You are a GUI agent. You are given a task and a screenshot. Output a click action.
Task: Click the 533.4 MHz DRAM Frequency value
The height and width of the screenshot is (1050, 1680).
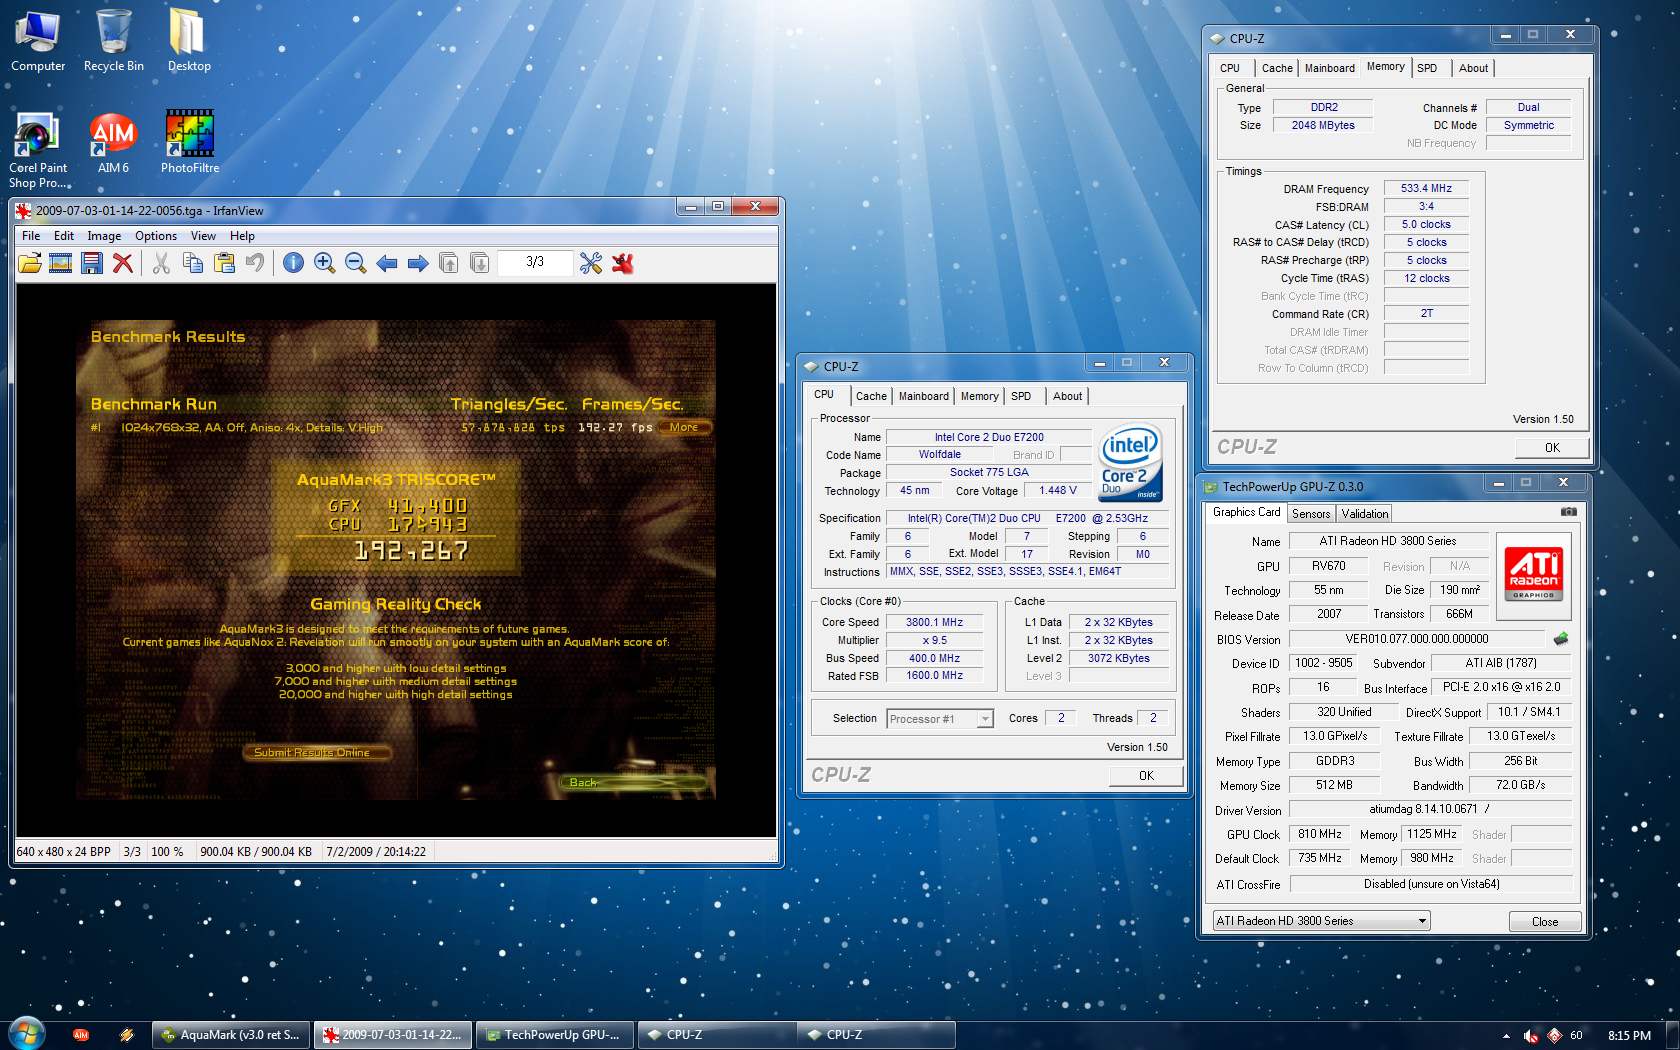[1426, 188]
